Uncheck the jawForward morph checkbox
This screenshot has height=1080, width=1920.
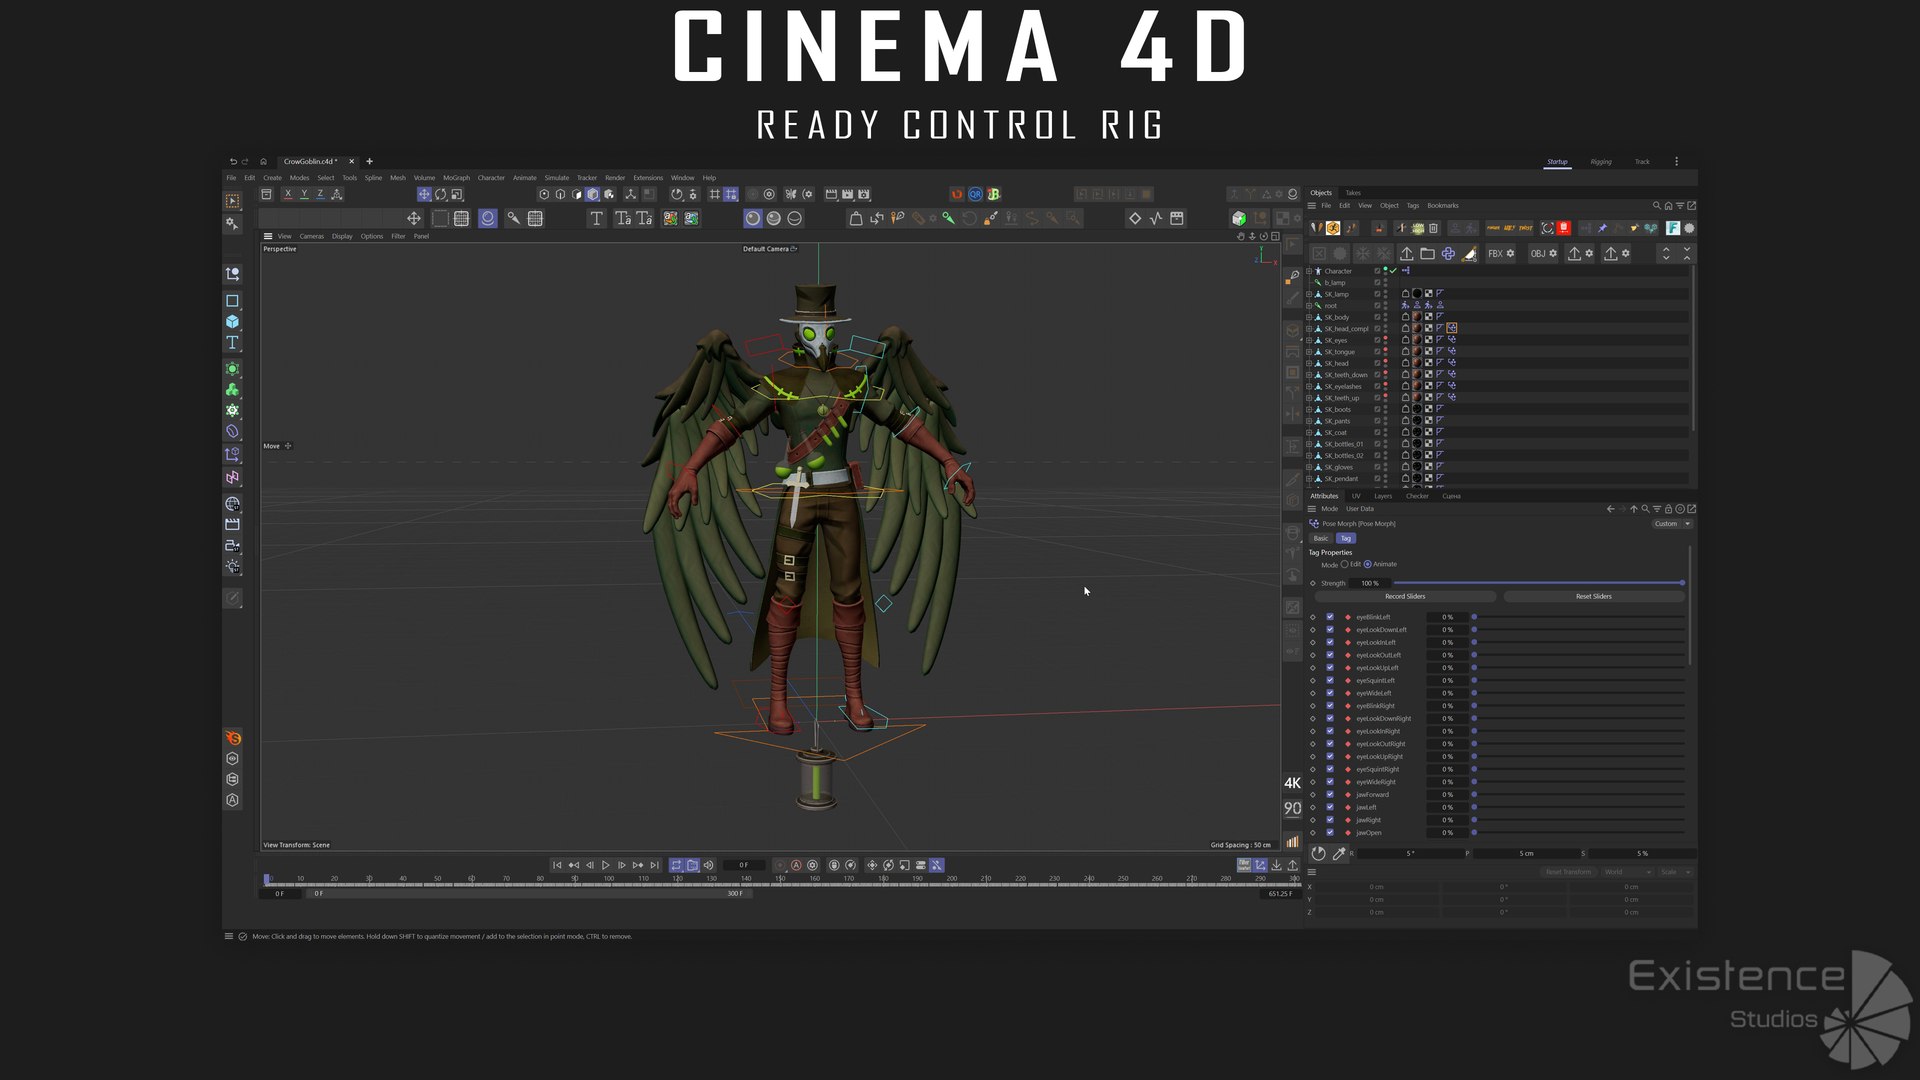coord(1330,794)
